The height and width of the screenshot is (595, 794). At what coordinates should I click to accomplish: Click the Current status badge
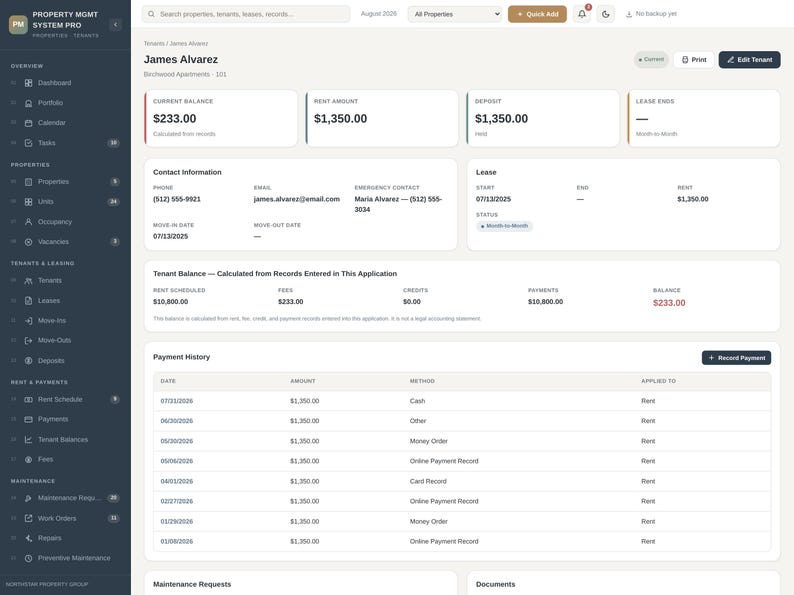click(x=651, y=60)
